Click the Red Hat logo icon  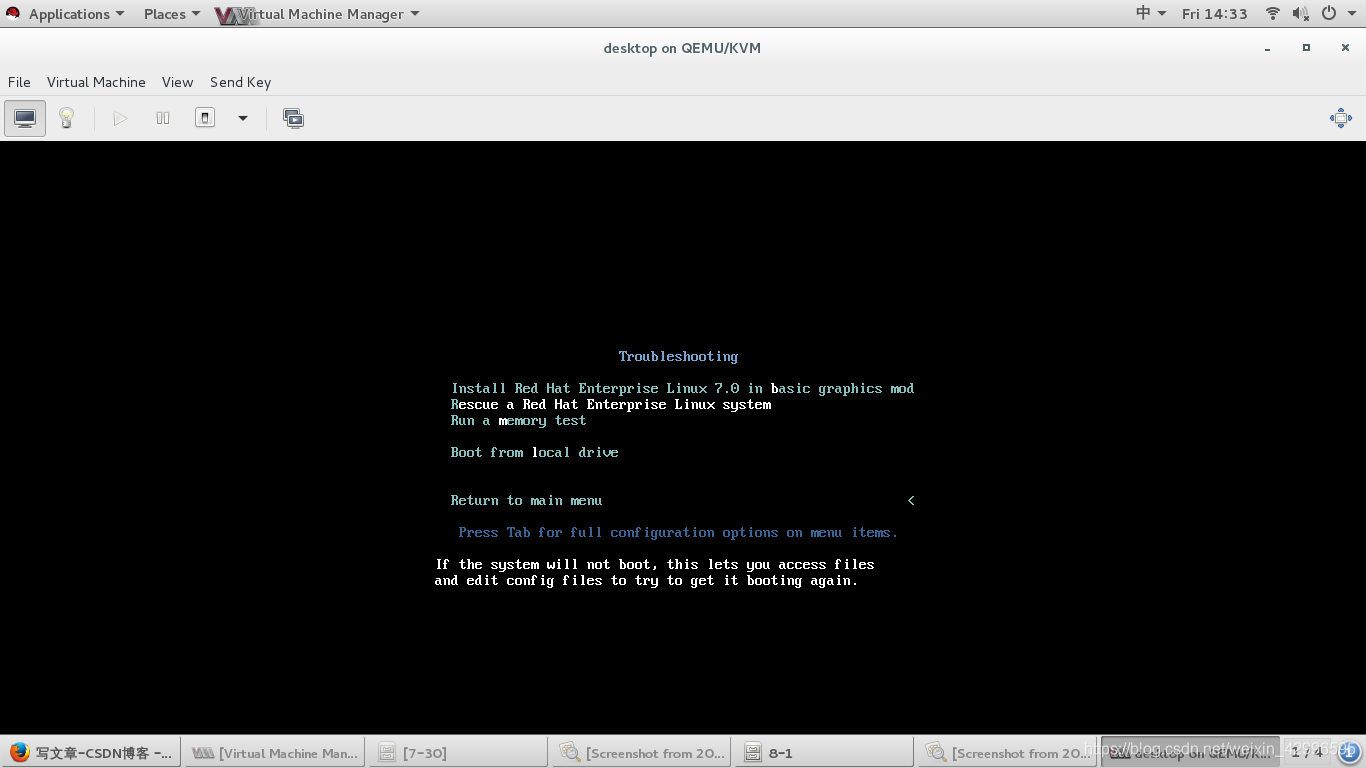click(13, 14)
